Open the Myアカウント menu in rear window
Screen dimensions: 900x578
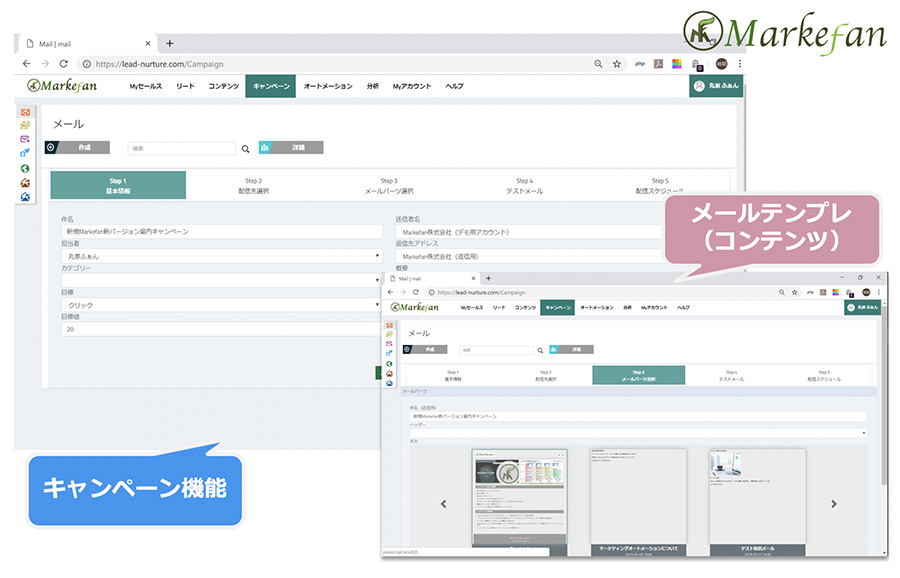[x=412, y=86]
